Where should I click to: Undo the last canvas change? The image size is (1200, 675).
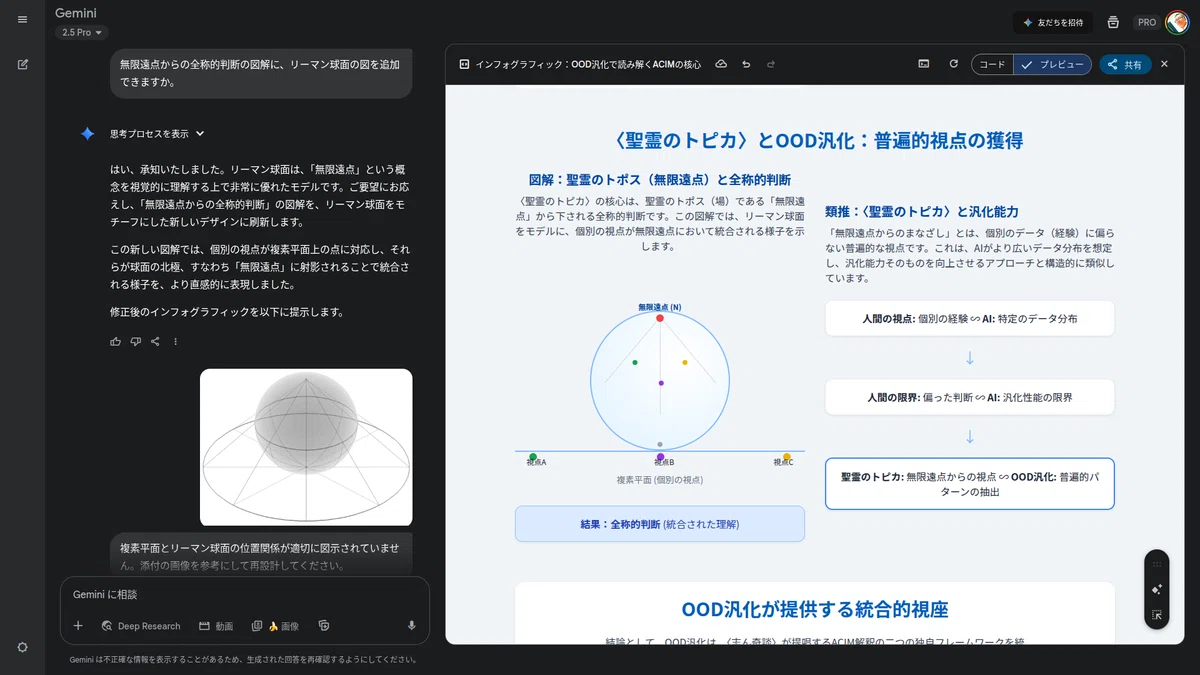pyautogui.click(x=746, y=64)
